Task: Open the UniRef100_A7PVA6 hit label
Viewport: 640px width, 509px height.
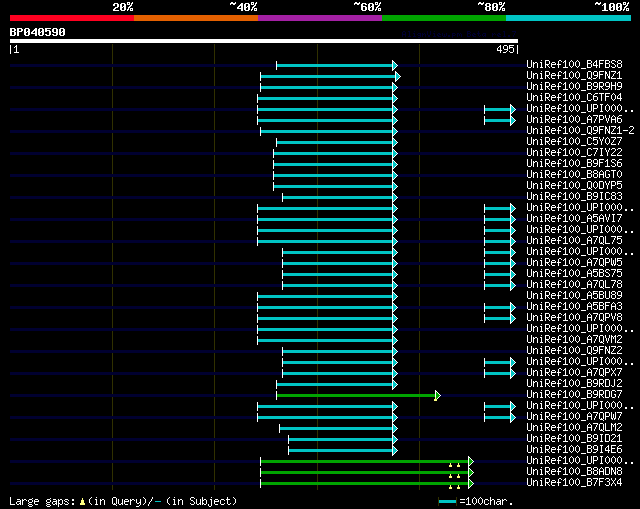Action: pyautogui.click(x=574, y=119)
